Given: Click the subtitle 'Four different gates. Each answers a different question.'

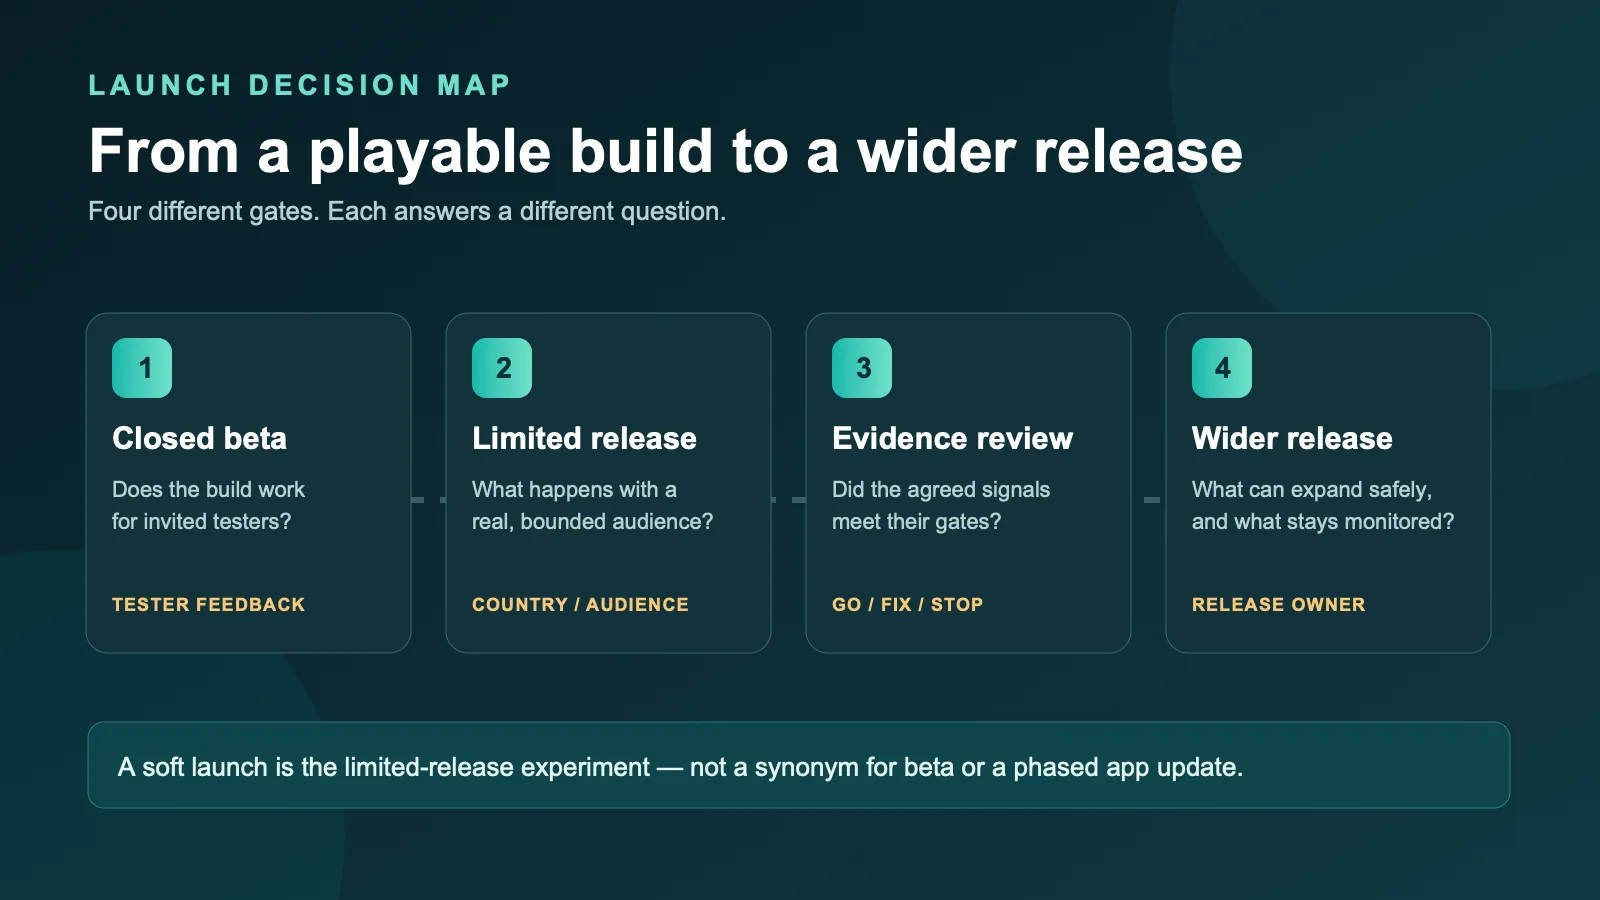Looking at the screenshot, I should tap(407, 212).
